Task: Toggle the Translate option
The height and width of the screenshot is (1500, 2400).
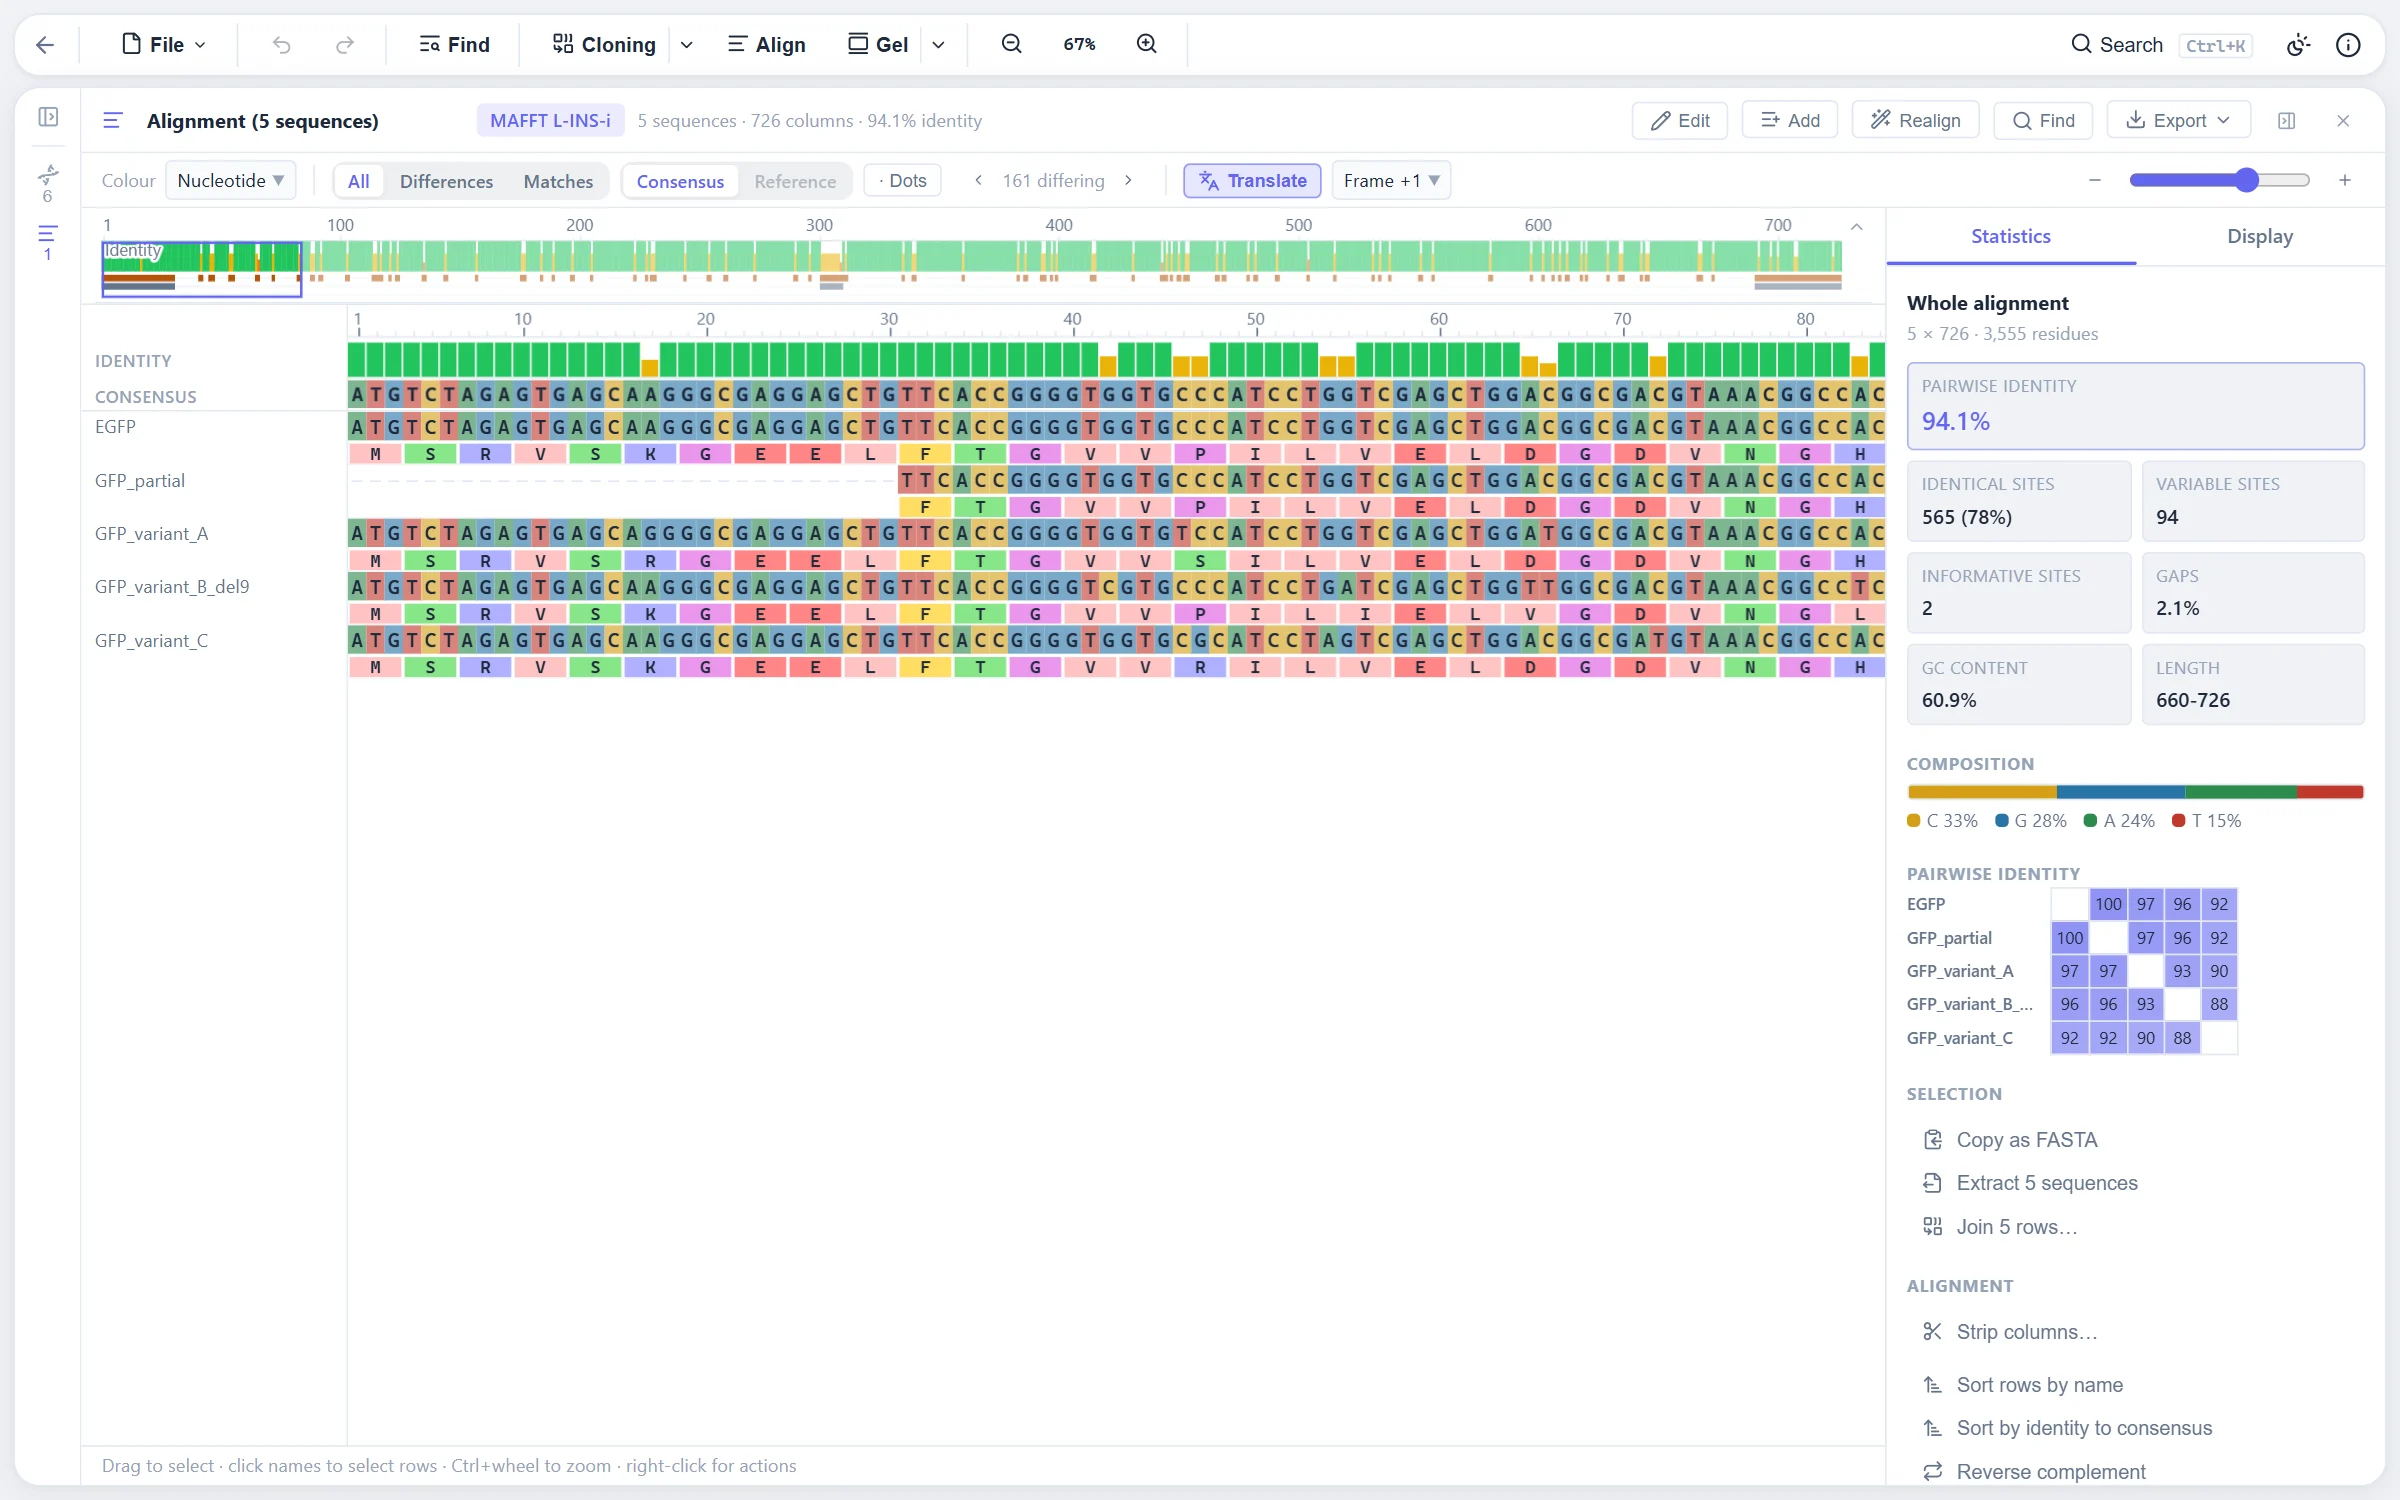Action: pos(1253,181)
